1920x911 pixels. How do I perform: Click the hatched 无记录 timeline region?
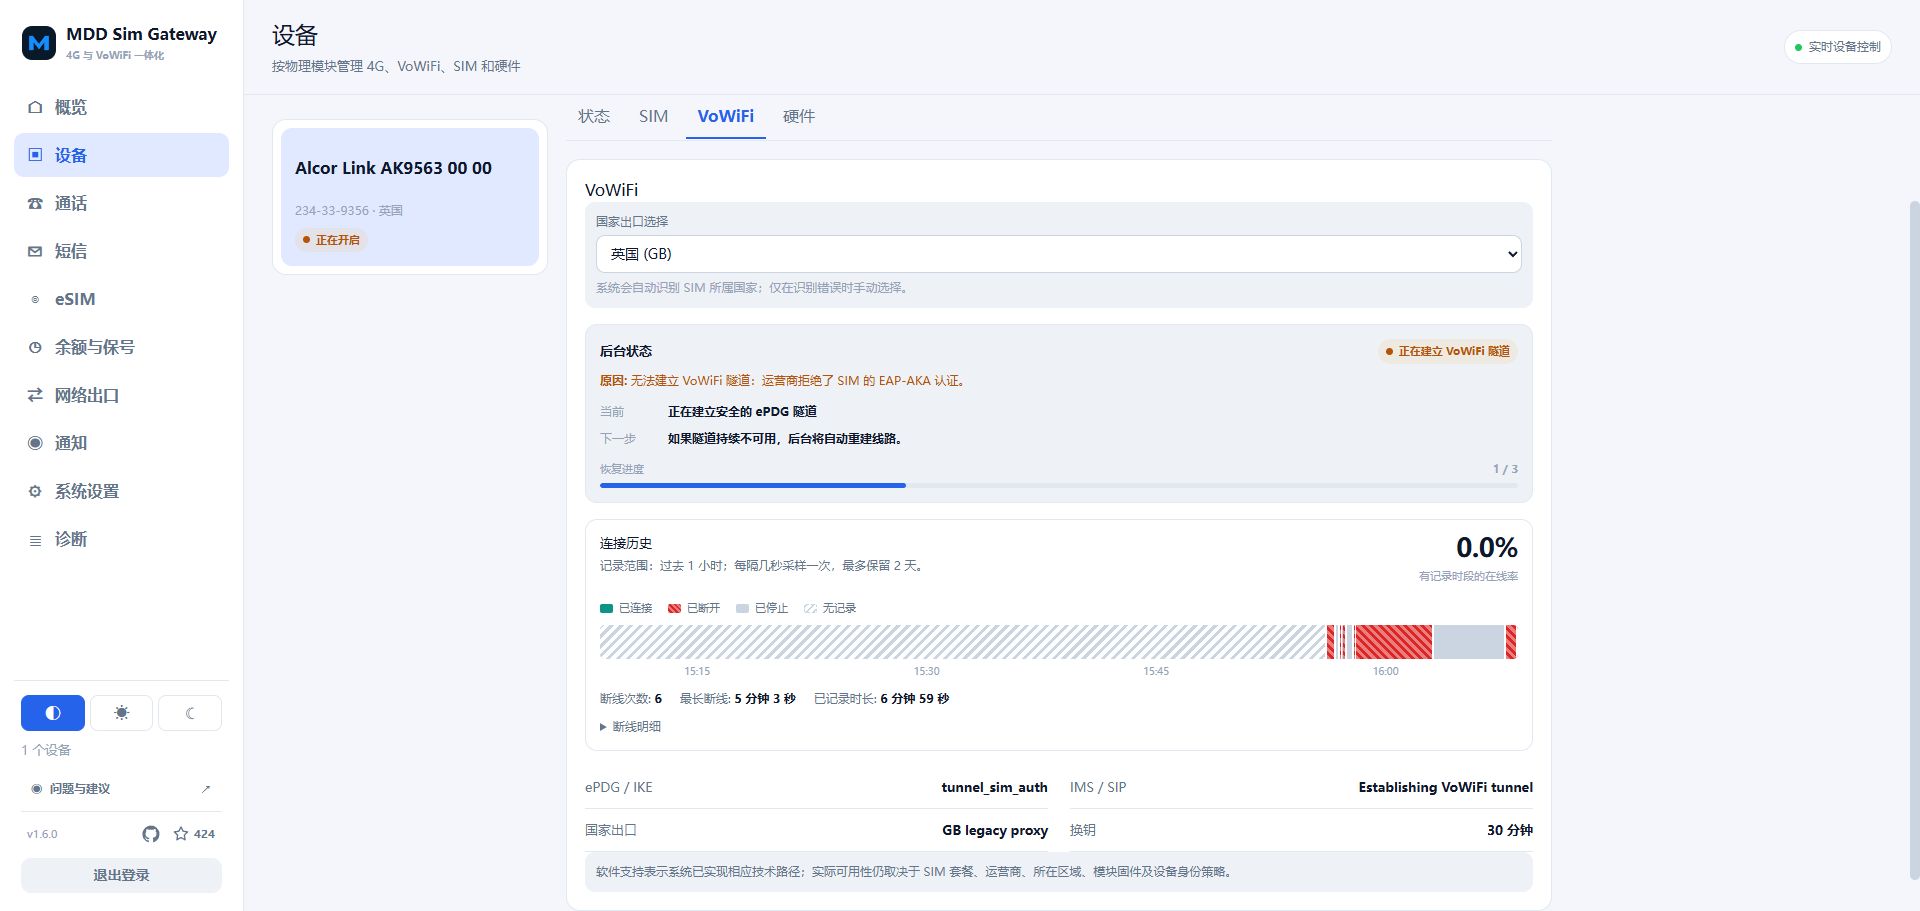(x=962, y=642)
